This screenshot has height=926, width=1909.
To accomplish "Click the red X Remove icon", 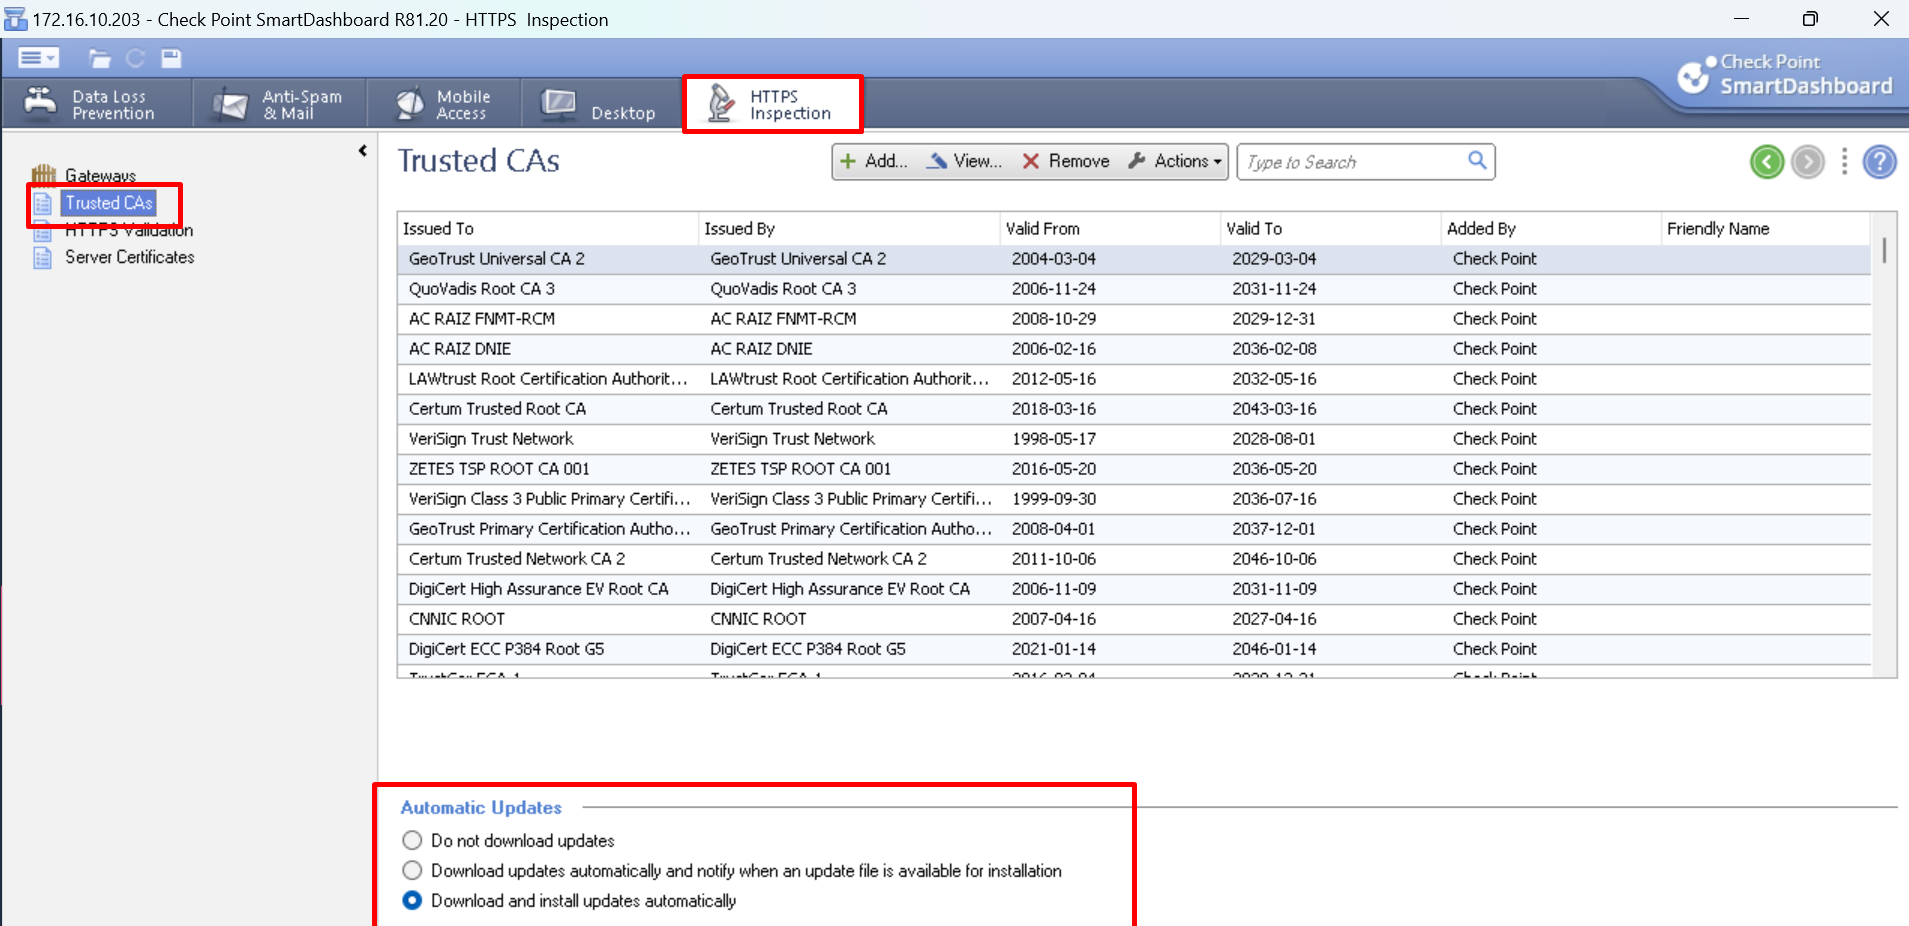I will tap(1031, 161).
